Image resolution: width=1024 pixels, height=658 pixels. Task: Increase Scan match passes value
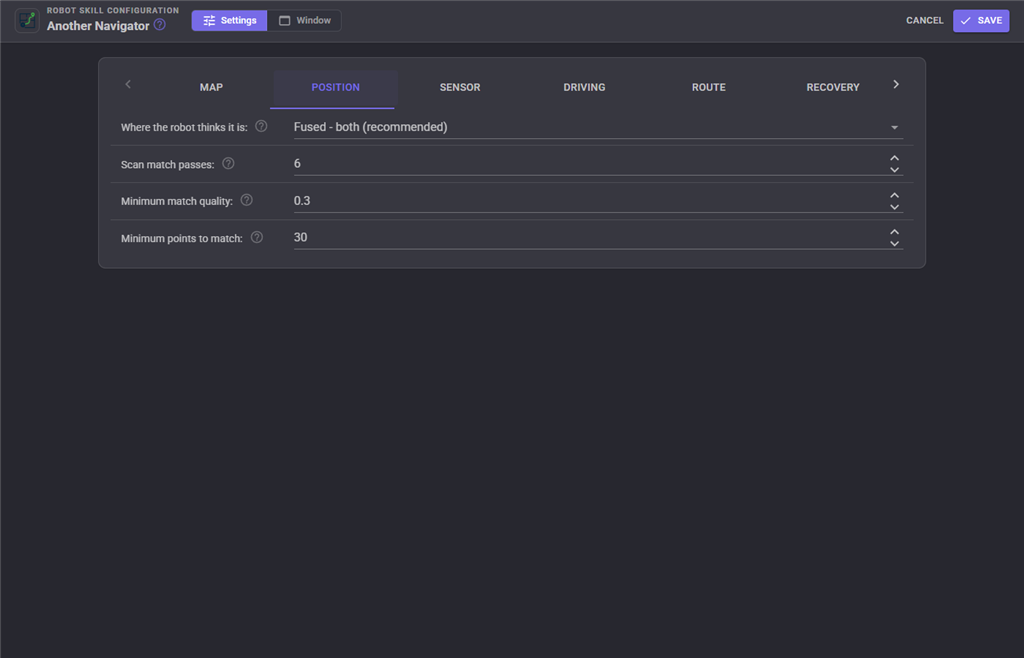point(895,158)
